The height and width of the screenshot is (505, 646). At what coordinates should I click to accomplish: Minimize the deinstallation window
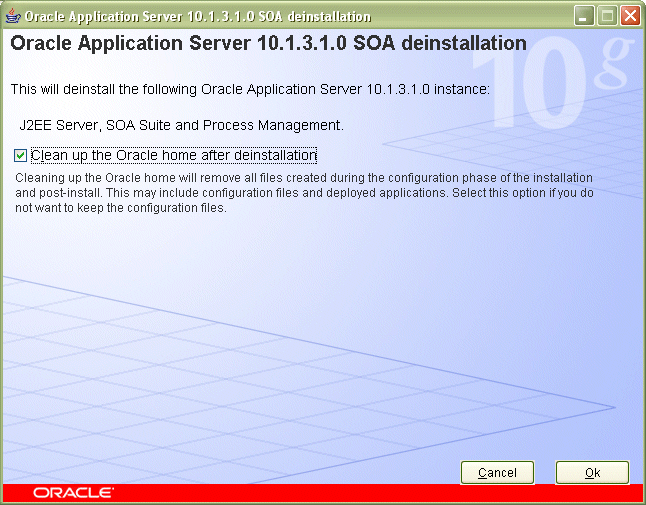pyautogui.click(x=584, y=16)
